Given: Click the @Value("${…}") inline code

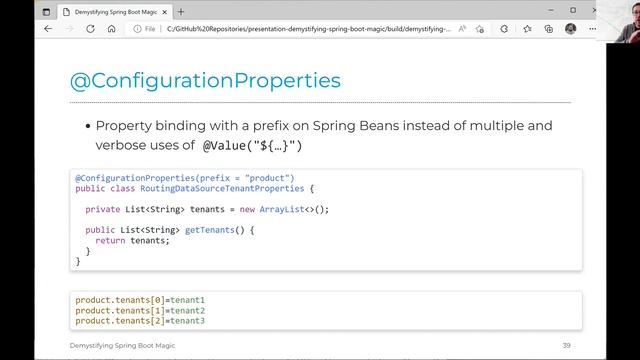Looking at the screenshot, I should point(252,146).
